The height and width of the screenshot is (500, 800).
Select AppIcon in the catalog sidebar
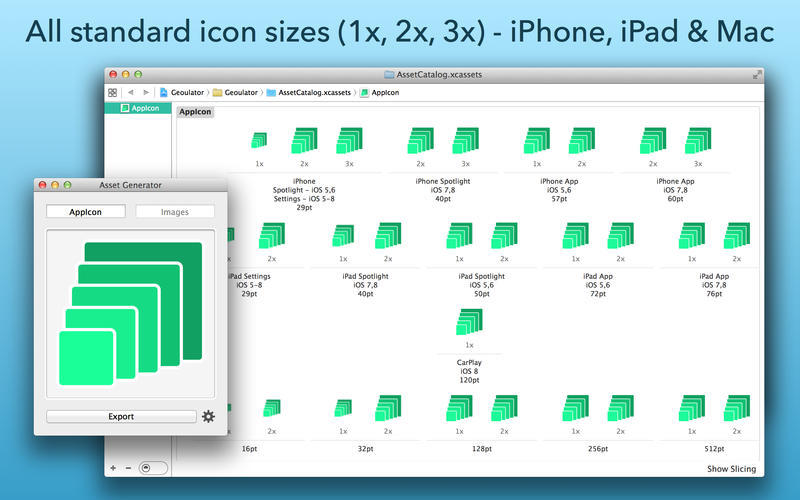tap(138, 108)
